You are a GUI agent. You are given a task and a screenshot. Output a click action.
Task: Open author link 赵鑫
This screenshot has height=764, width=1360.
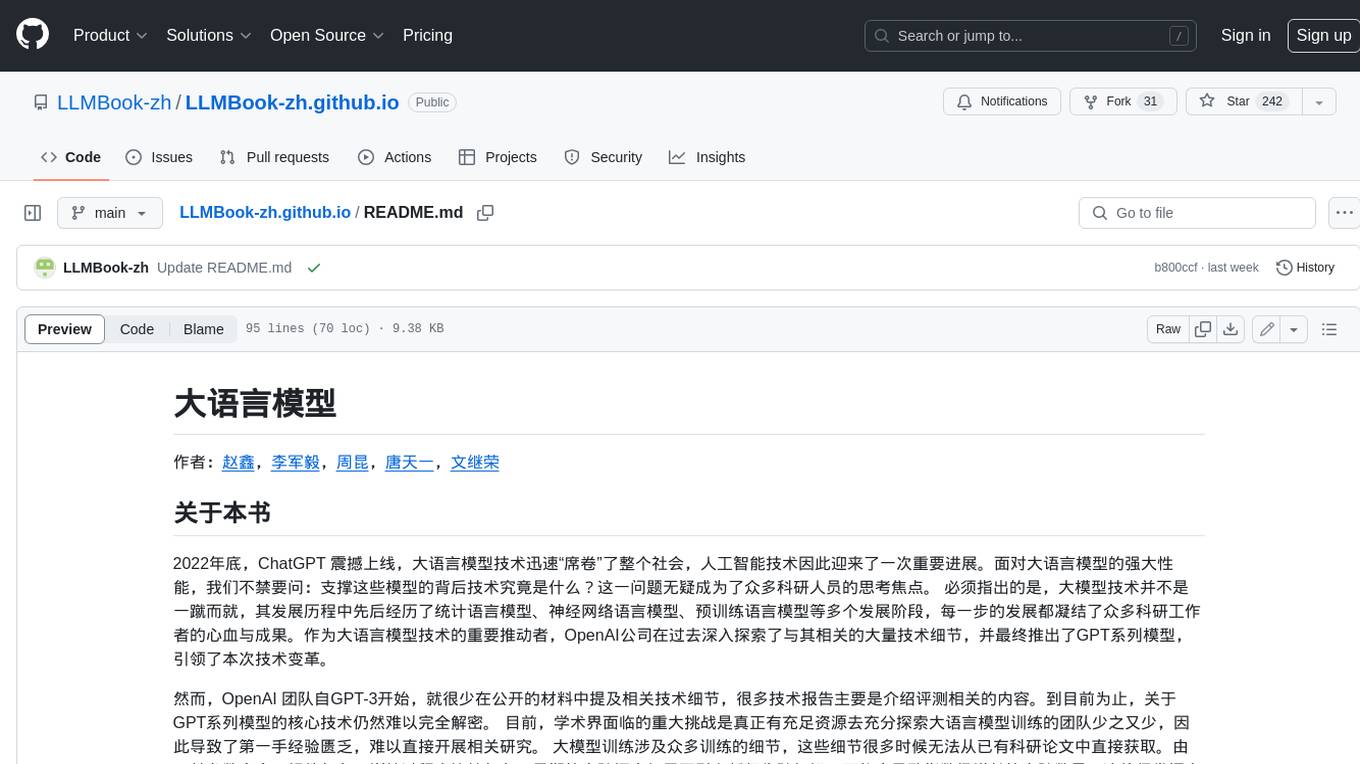(239, 462)
